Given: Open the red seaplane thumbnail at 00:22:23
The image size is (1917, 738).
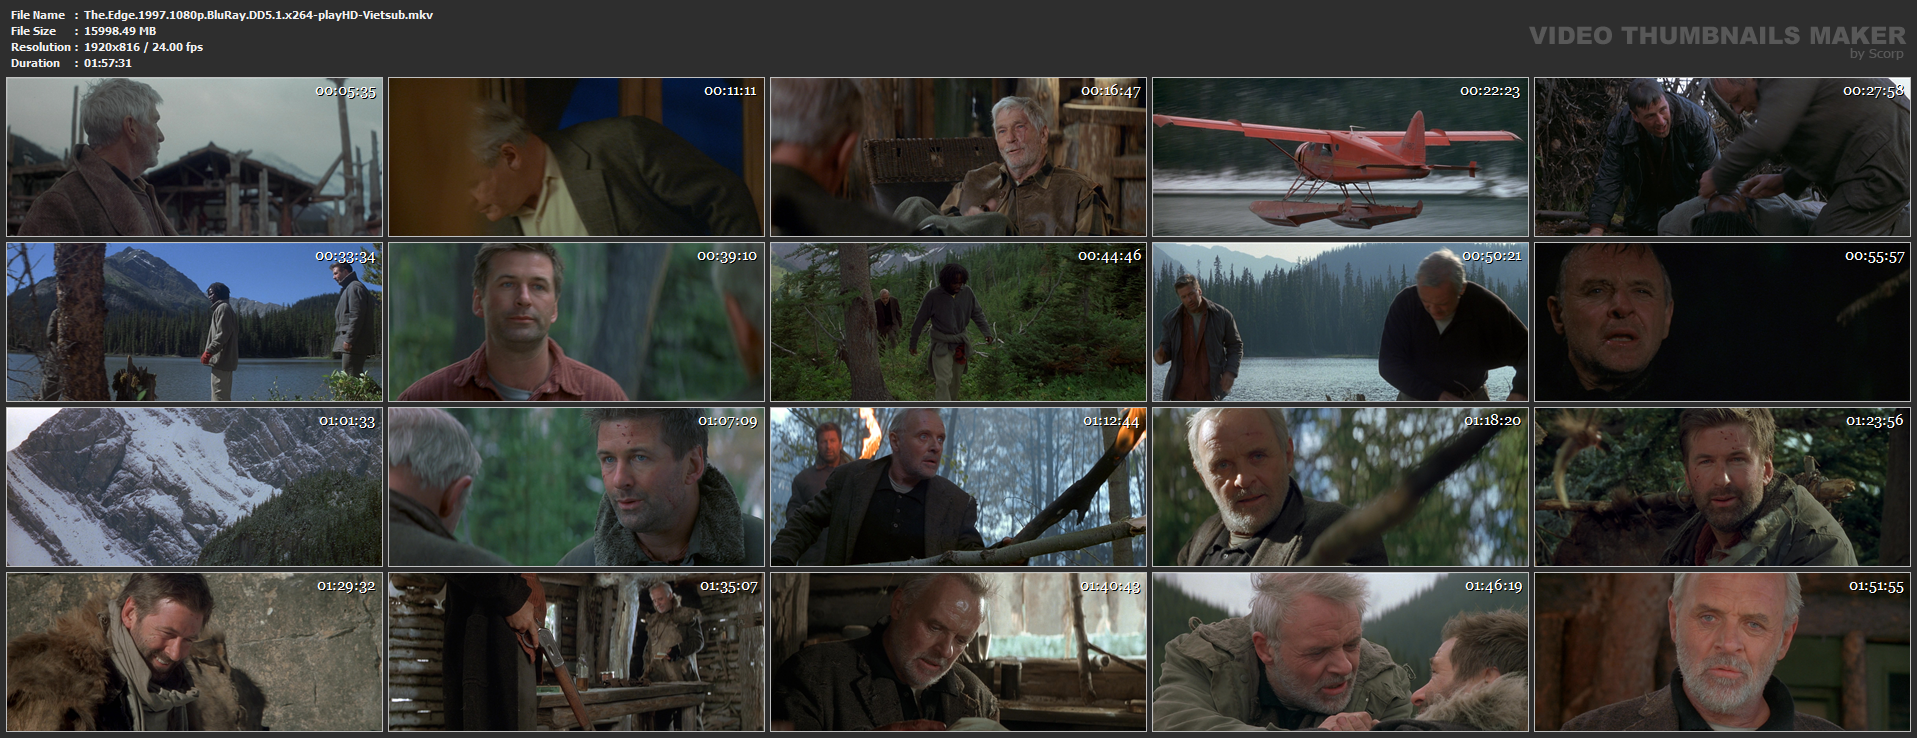Looking at the screenshot, I should (x=1340, y=157).
